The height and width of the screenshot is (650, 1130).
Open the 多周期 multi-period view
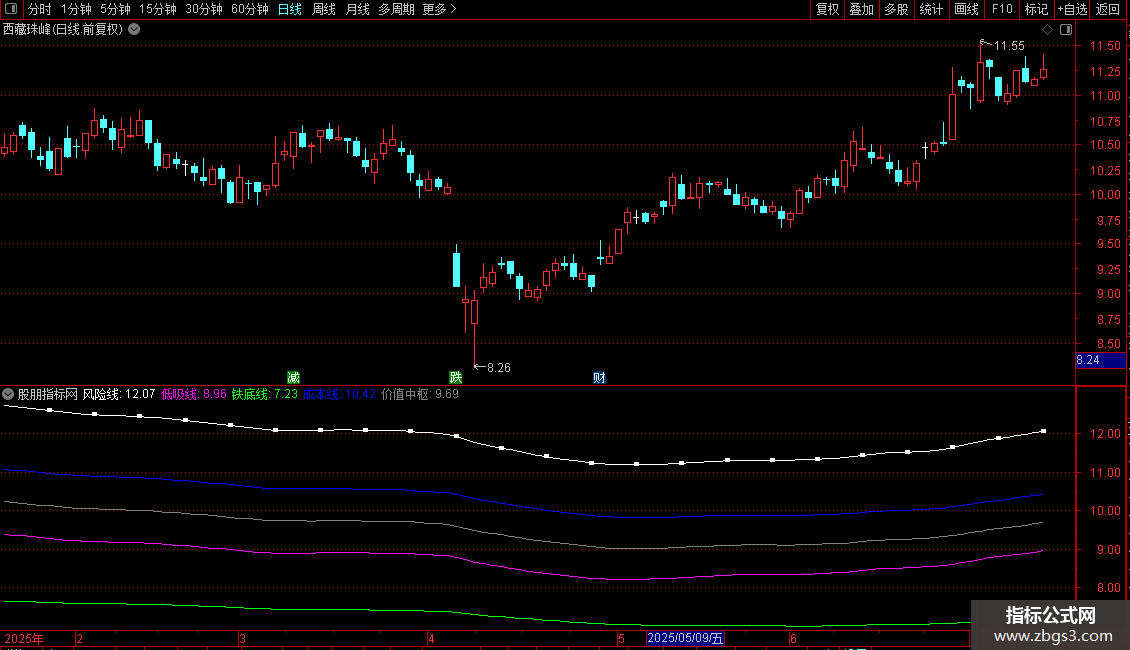[396, 9]
